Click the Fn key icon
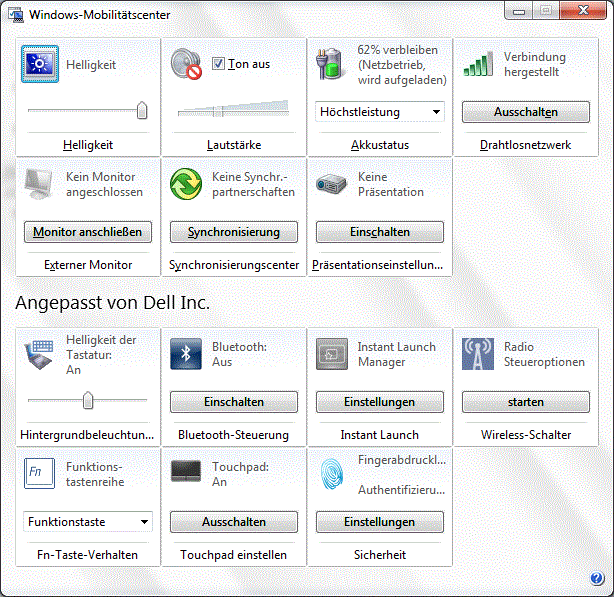Screen dimensions: 614x597 [39, 473]
